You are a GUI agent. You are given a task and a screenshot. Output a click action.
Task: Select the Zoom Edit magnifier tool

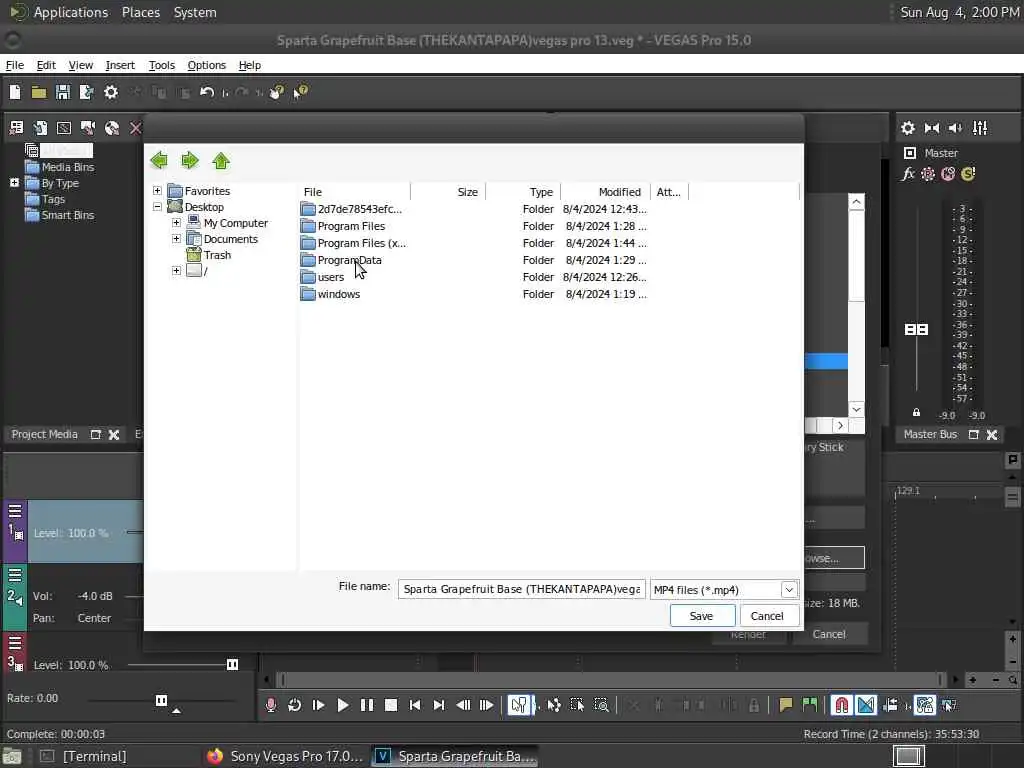(x=601, y=705)
